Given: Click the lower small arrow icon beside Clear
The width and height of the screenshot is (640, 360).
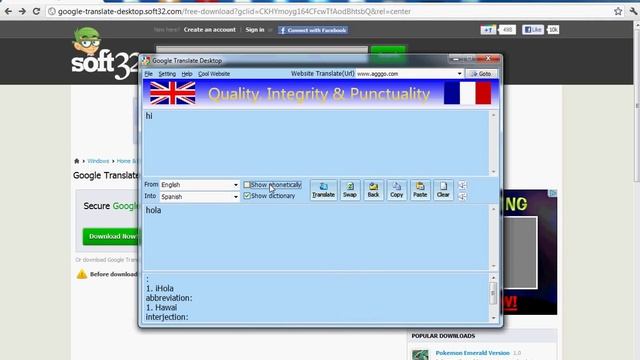Looking at the screenshot, I should tap(462, 196).
